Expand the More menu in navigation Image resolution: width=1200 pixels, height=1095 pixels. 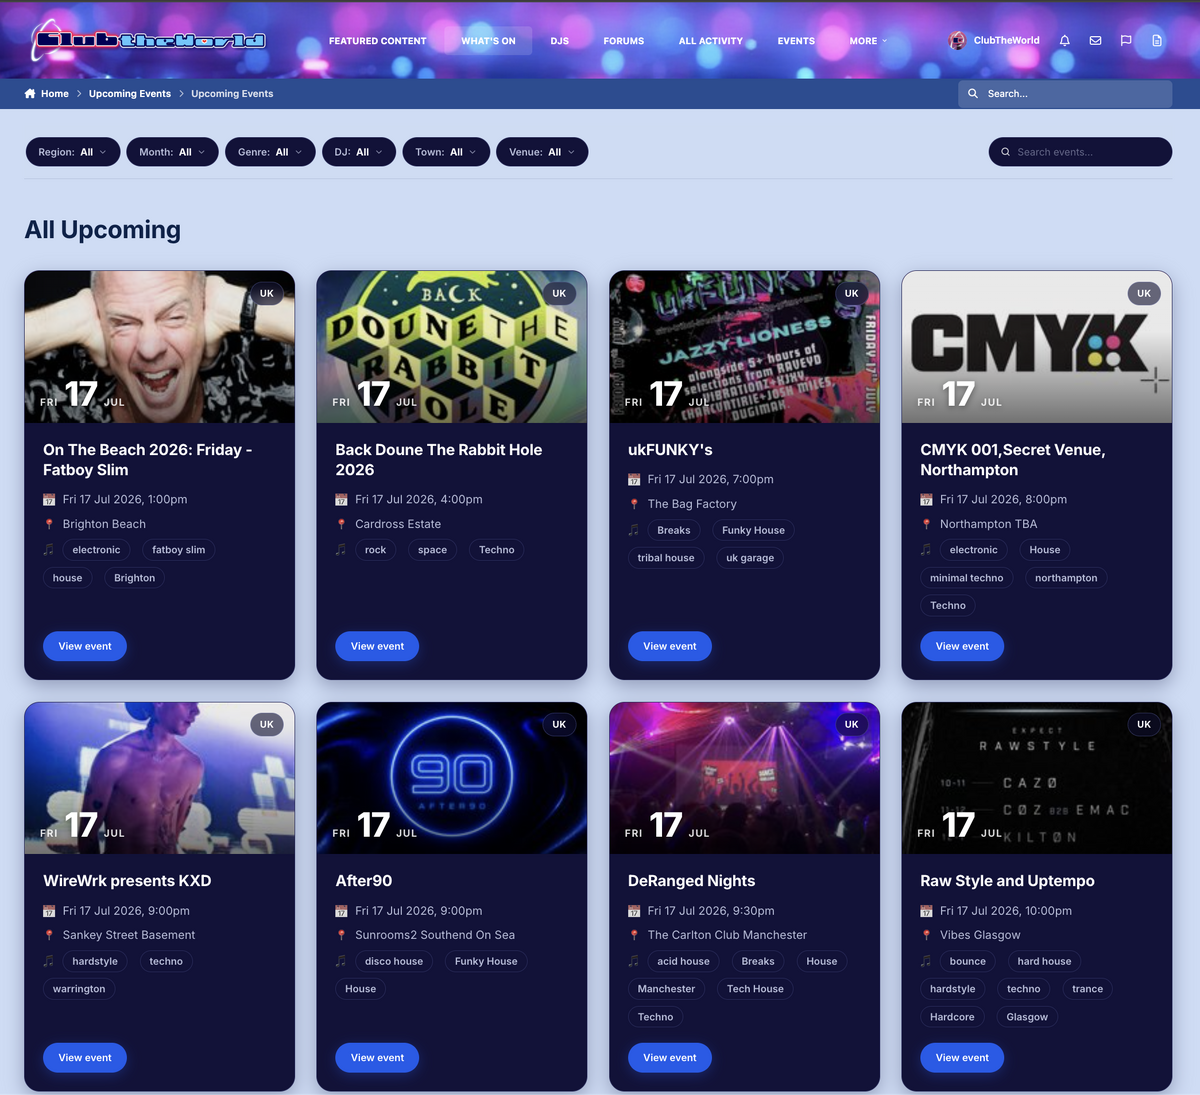(x=868, y=41)
